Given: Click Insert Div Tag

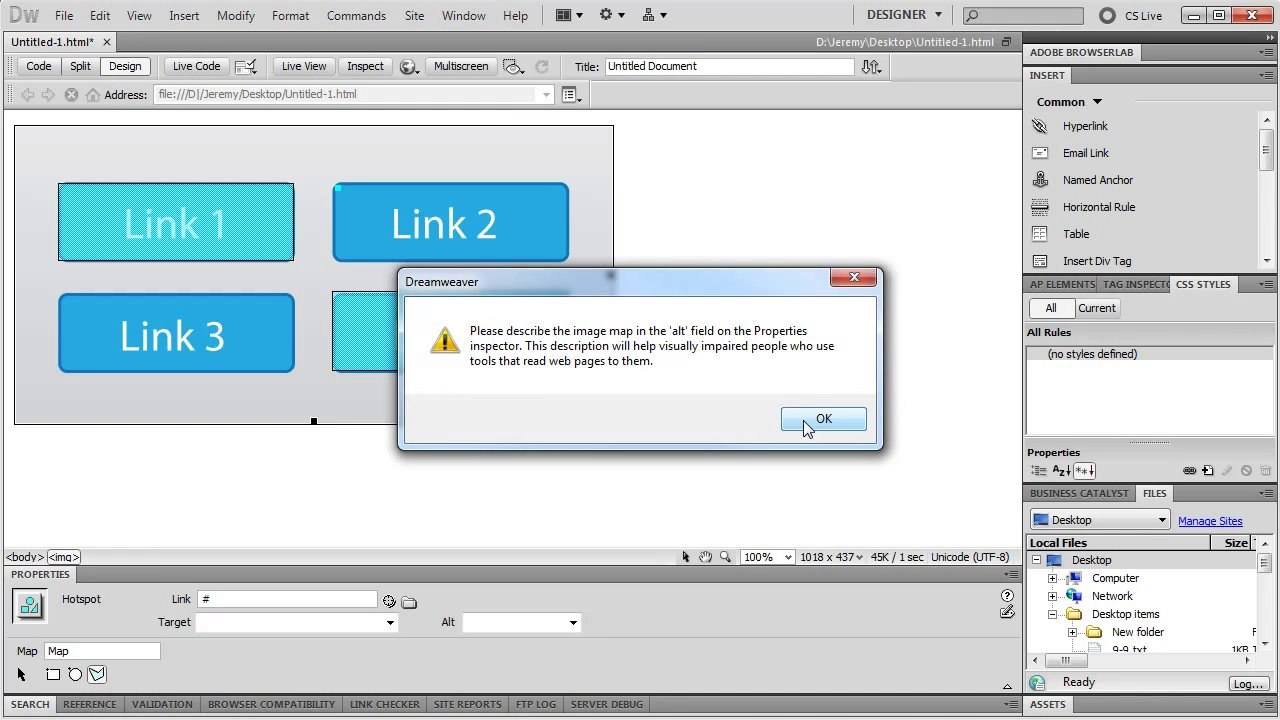Looking at the screenshot, I should [1096, 261].
